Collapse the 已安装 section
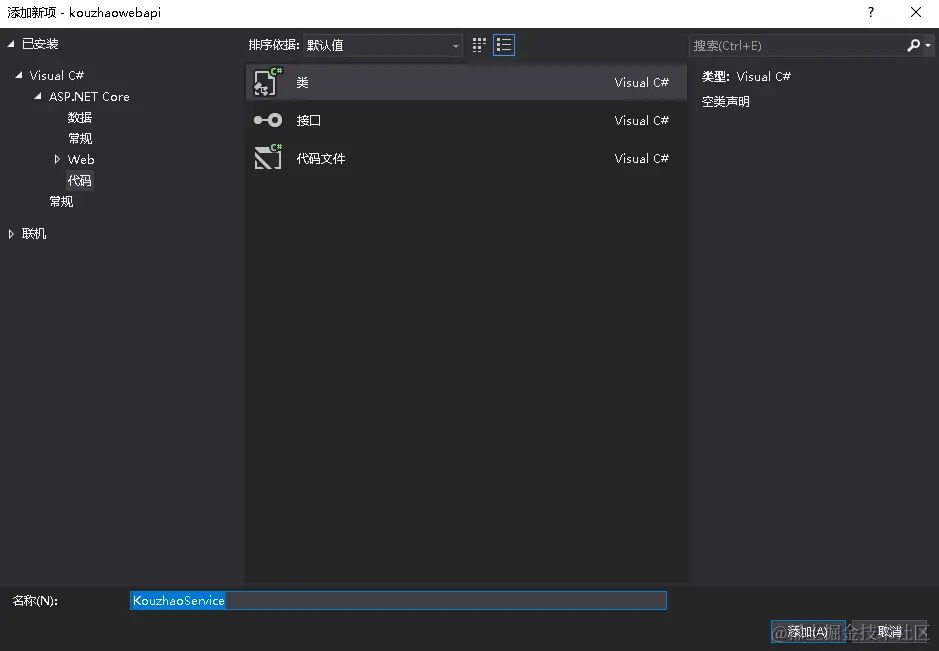The width and height of the screenshot is (939, 651). click(x=11, y=44)
